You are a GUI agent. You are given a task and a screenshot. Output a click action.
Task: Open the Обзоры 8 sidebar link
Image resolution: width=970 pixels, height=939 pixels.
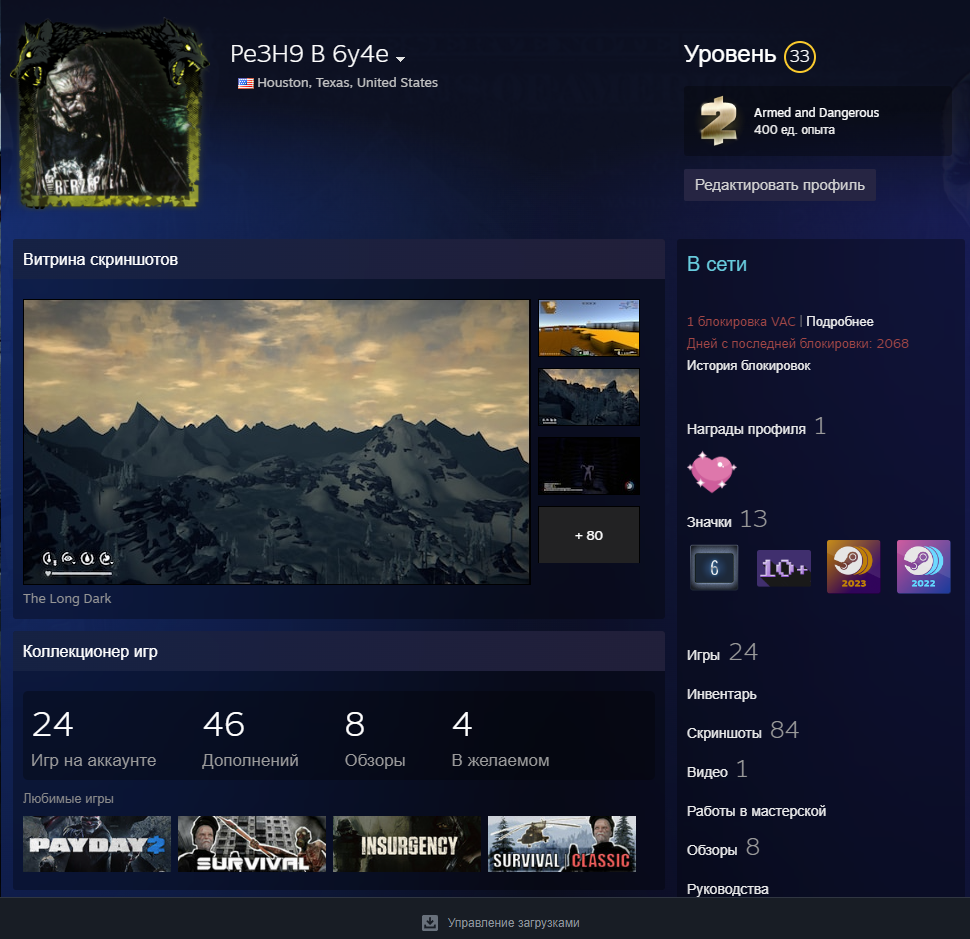click(723, 848)
